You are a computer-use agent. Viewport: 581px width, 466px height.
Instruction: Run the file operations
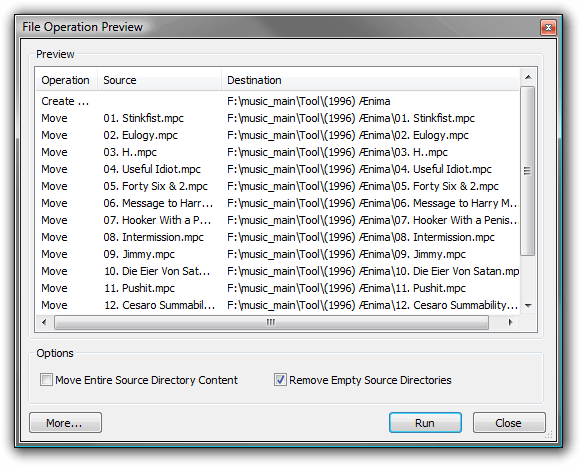[425, 423]
